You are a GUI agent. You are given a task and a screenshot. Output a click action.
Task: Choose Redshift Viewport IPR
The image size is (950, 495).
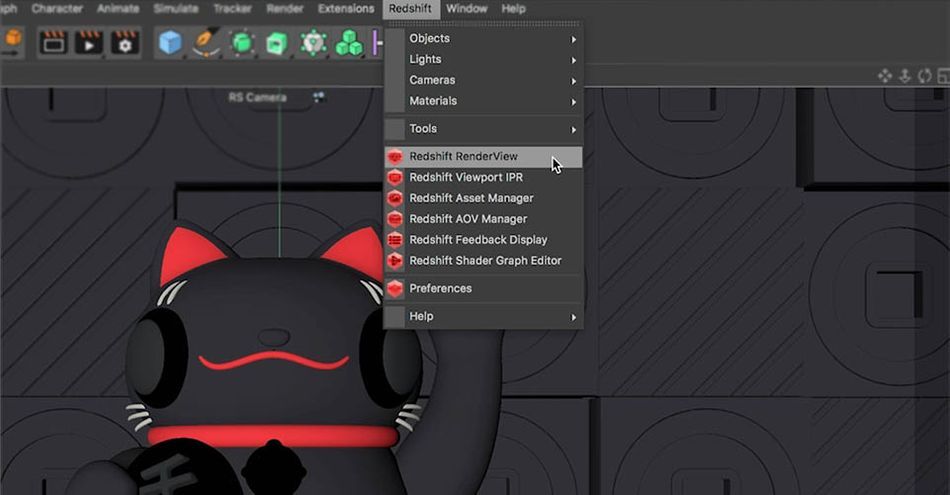(484, 178)
